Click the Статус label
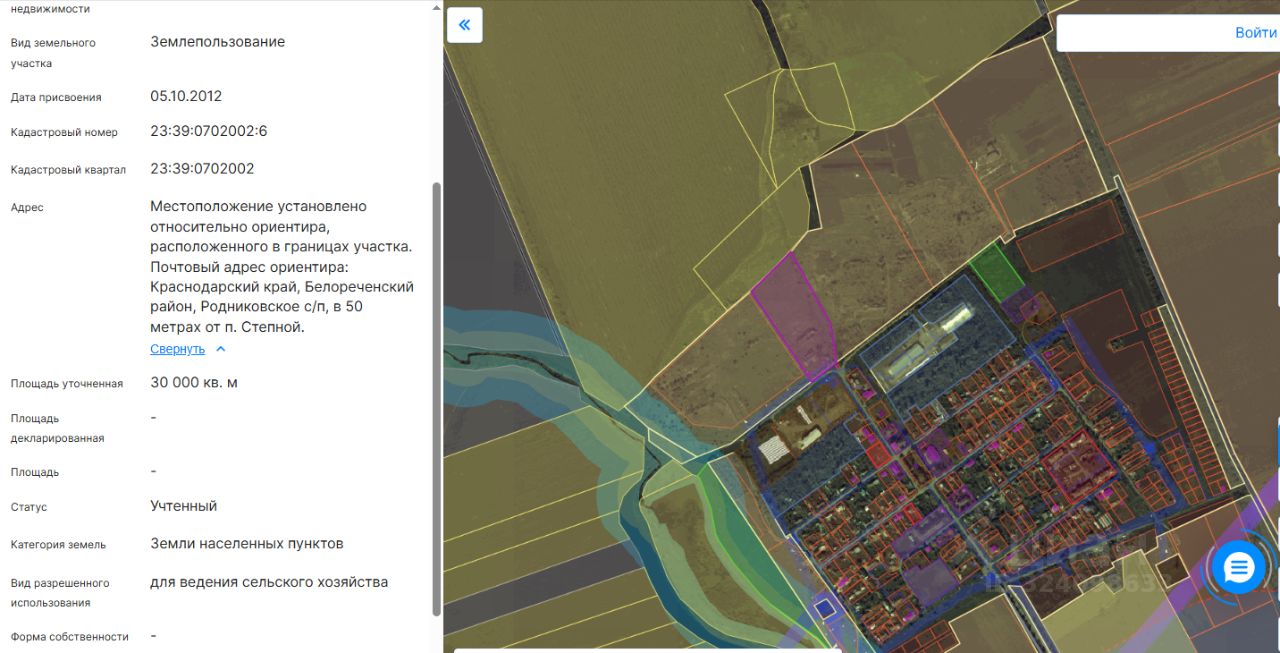Screen dimensions: 1280x653 point(29,507)
